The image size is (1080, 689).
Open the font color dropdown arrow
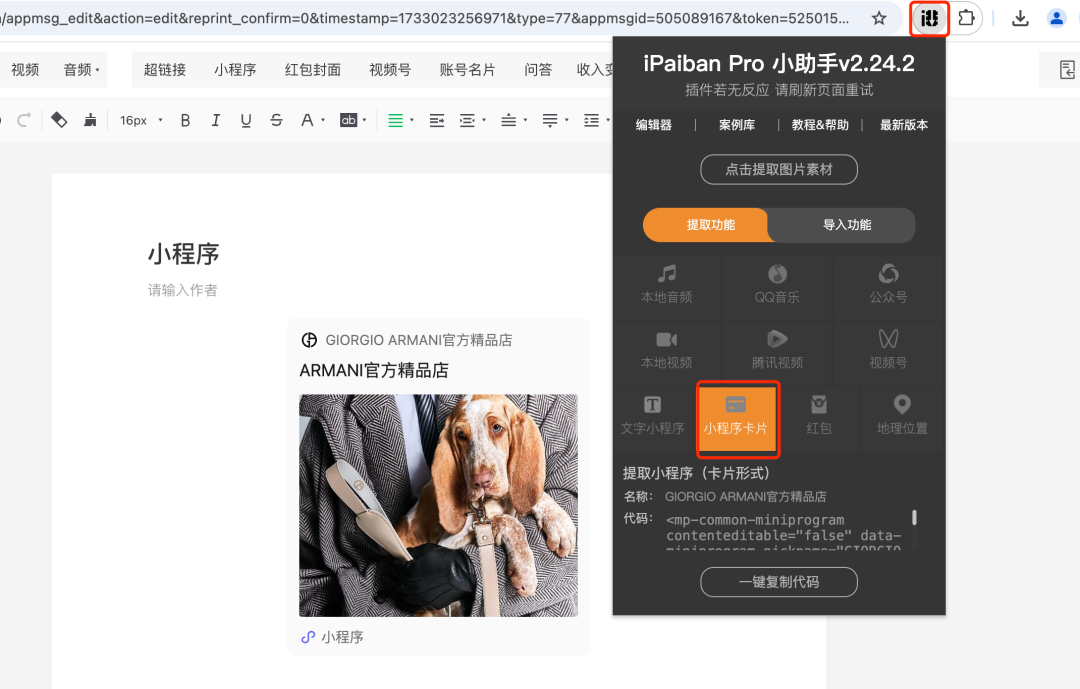pos(323,121)
